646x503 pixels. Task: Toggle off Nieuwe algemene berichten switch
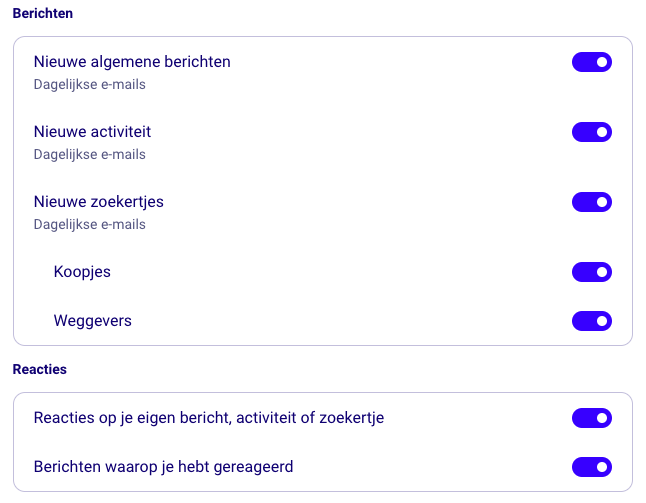(x=591, y=62)
